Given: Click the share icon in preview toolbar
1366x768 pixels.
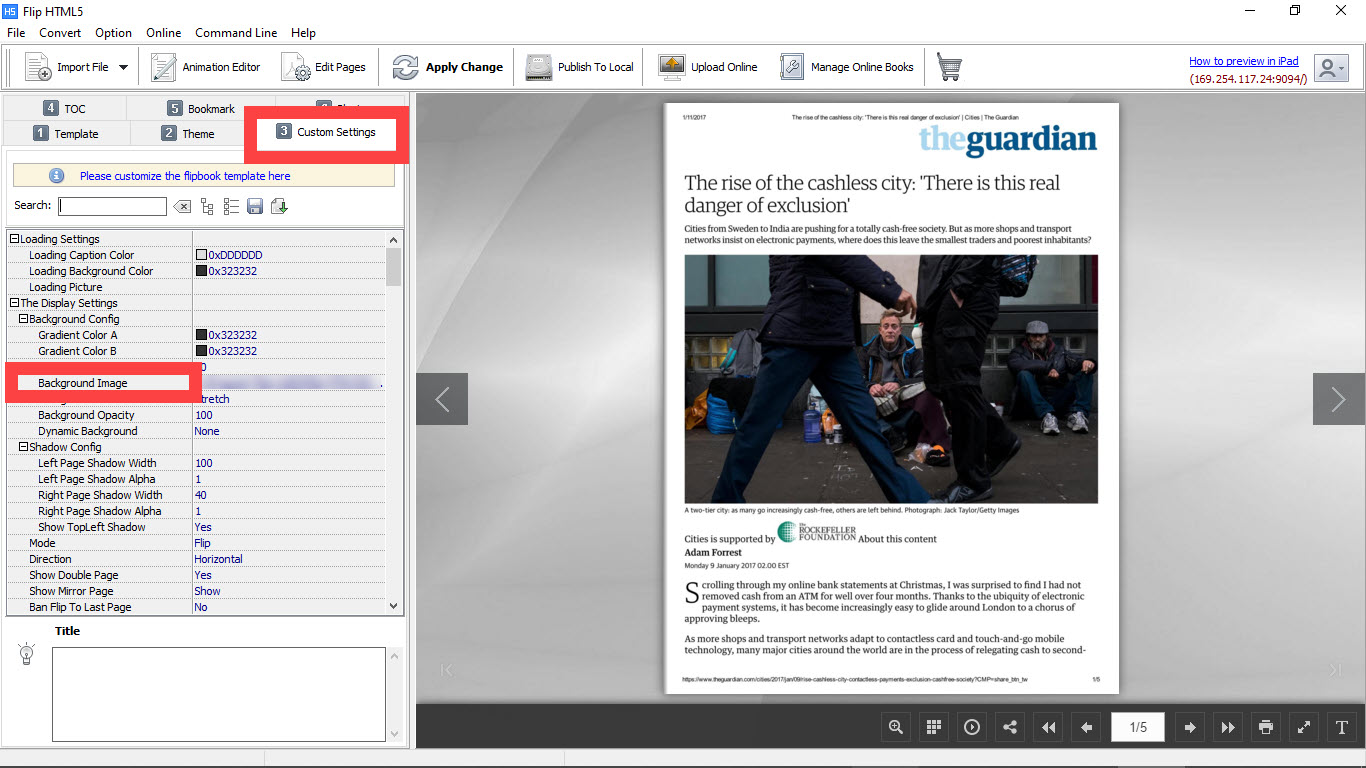Looking at the screenshot, I should point(1010,727).
